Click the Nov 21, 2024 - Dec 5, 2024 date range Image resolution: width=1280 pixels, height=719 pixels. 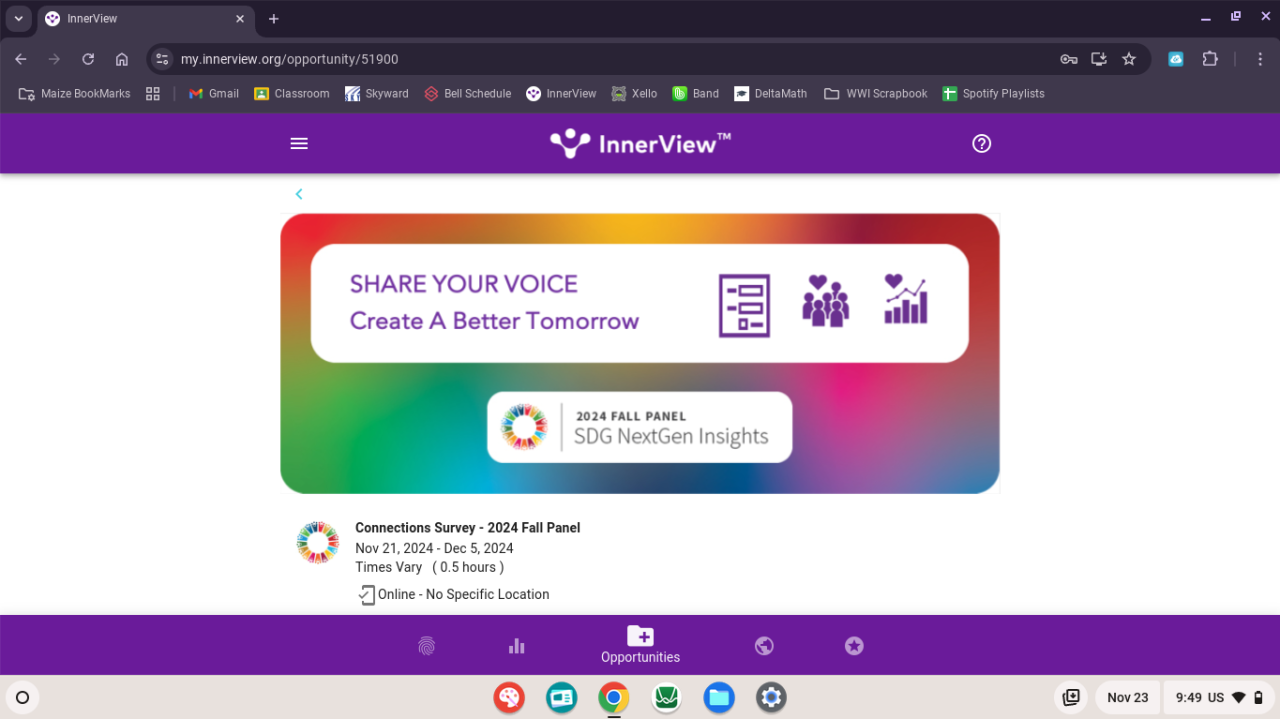434,548
